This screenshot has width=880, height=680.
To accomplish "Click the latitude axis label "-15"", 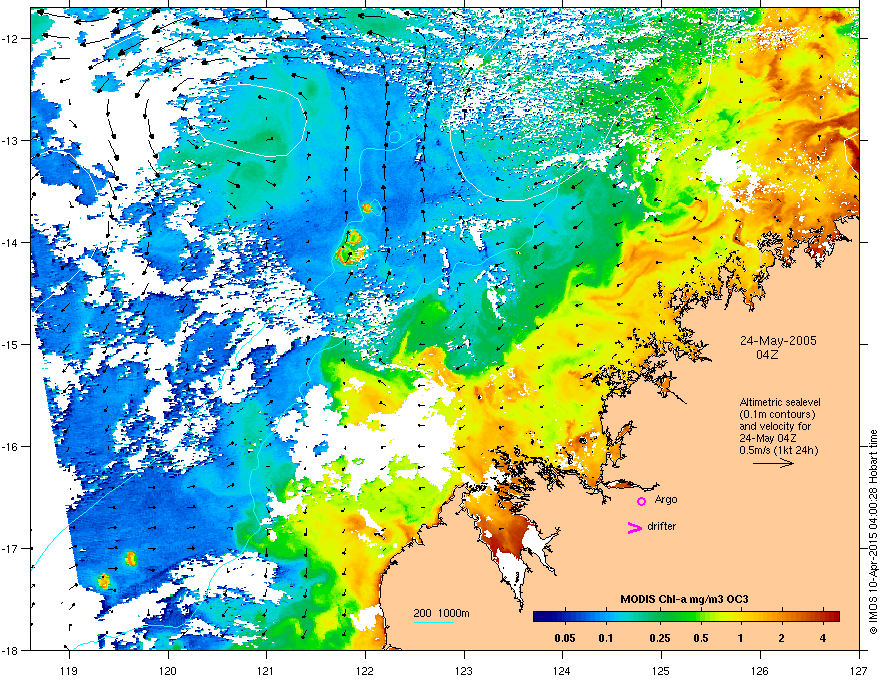I will pyautogui.click(x=11, y=344).
